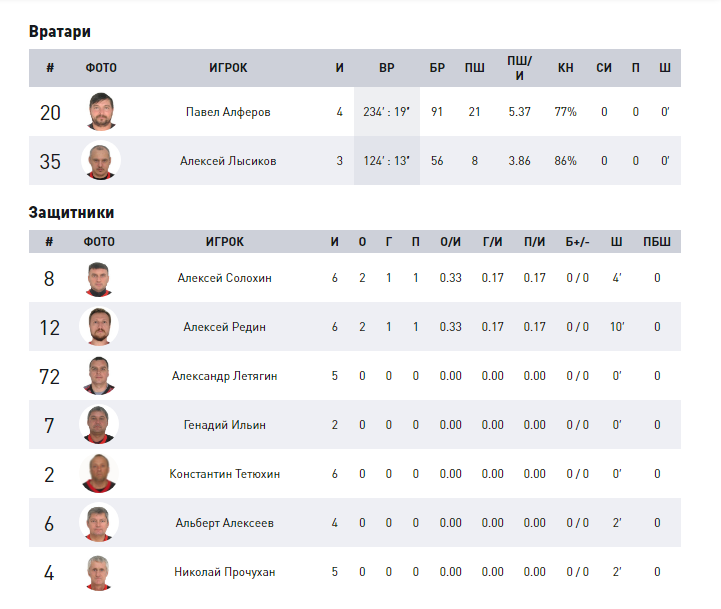This screenshot has height=609, width=721.
Task: Open Павел Алферов's player photo
Action: coord(101,112)
